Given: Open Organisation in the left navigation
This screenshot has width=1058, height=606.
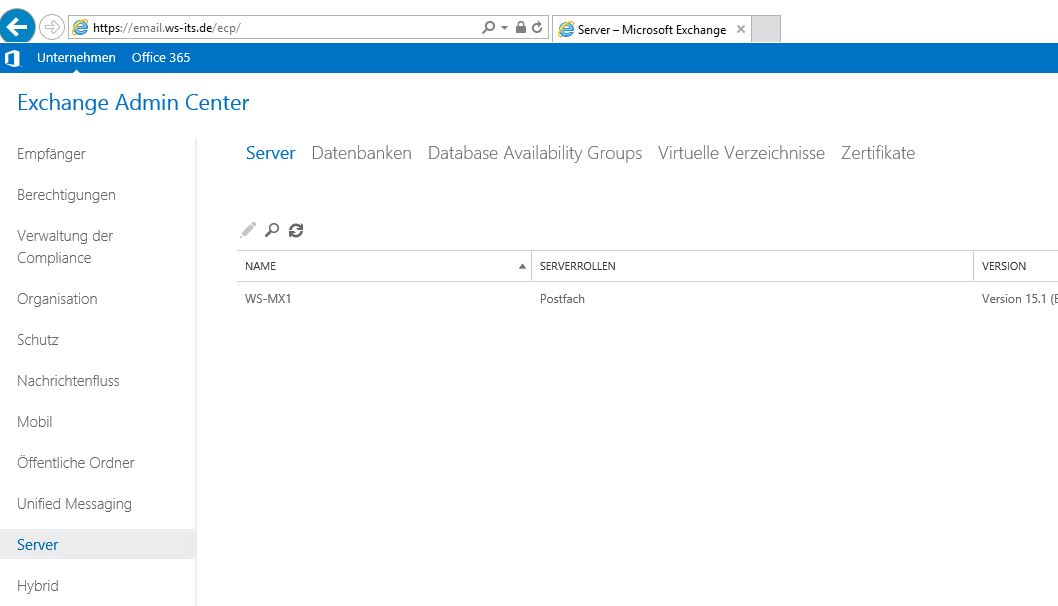Looking at the screenshot, I should pyautogui.click(x=57, y=299).
